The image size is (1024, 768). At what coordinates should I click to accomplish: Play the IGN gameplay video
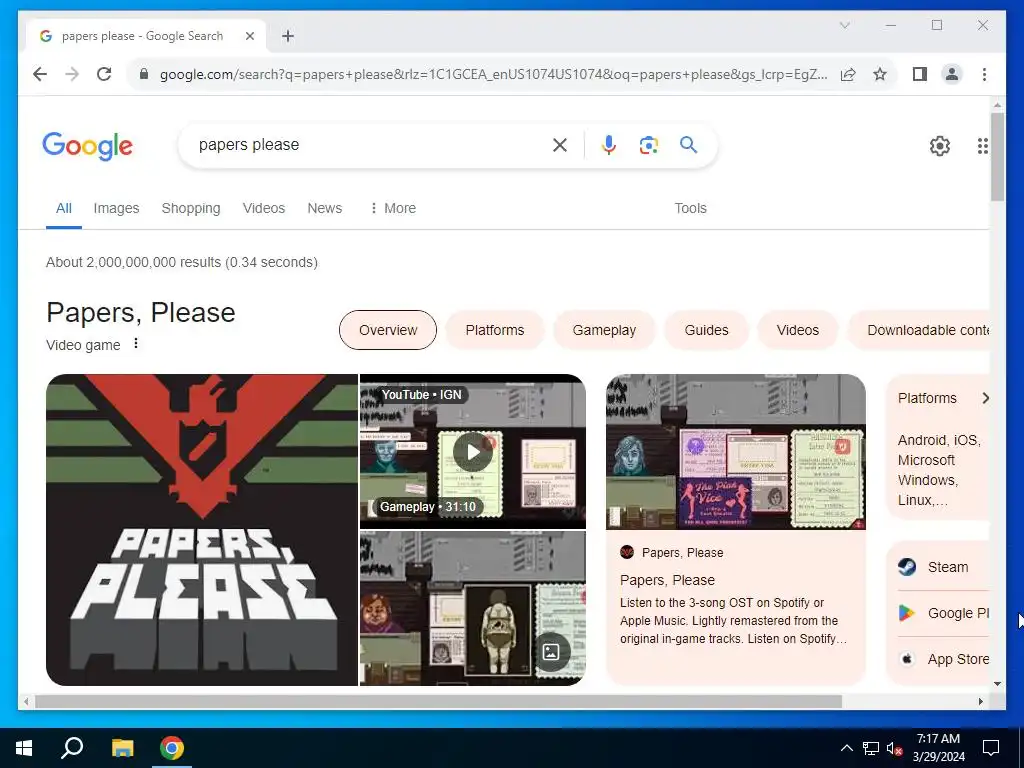pos(473,452)
